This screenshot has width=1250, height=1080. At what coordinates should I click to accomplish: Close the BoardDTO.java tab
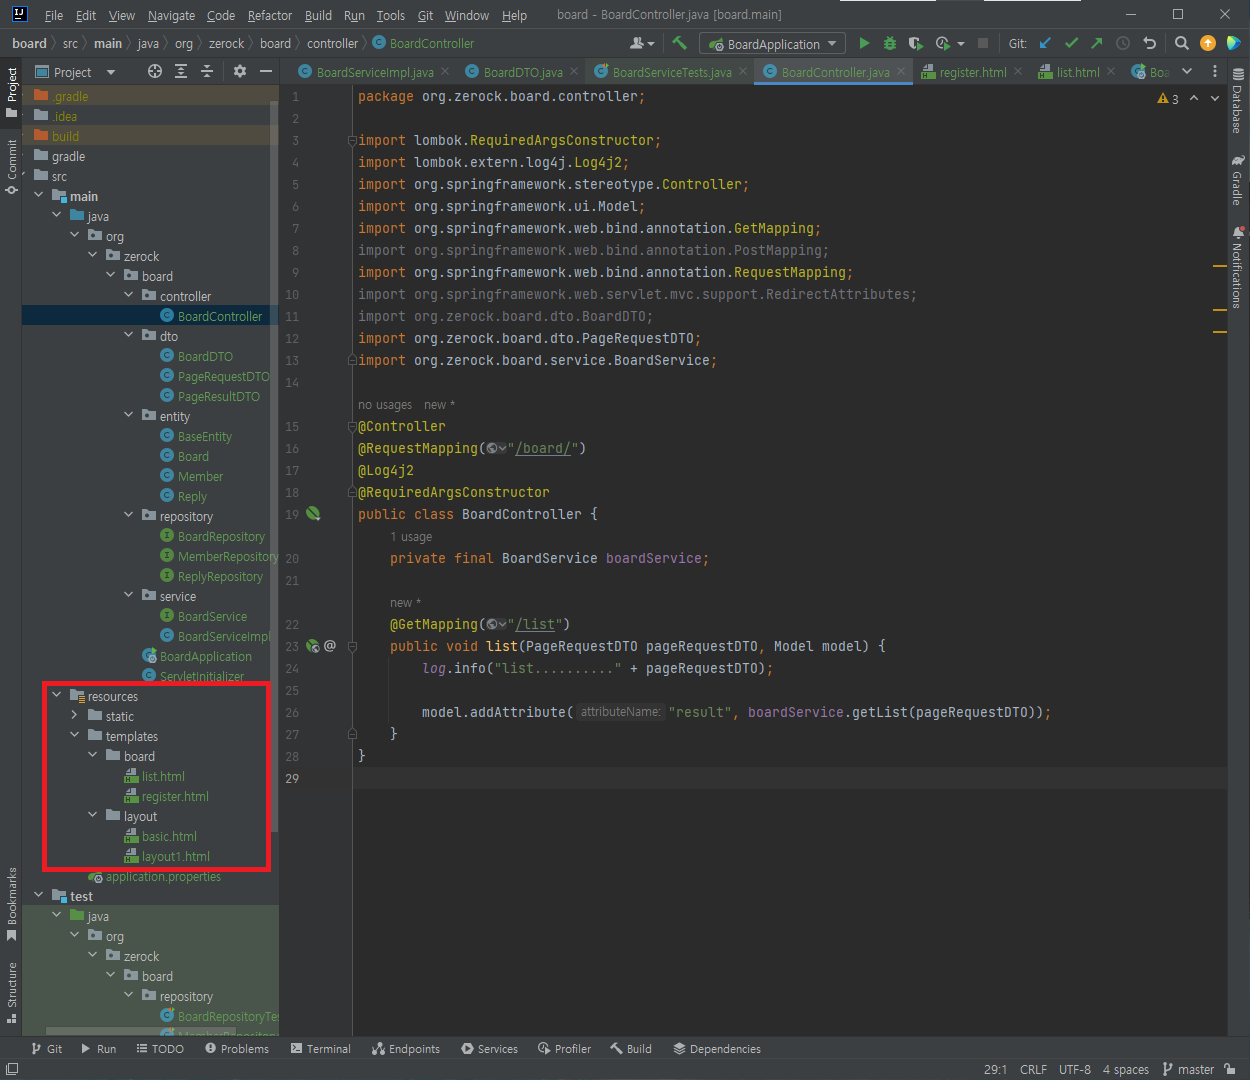574,71
